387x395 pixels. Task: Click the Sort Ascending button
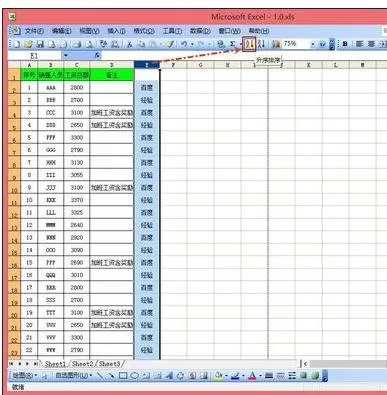[249, 44]
